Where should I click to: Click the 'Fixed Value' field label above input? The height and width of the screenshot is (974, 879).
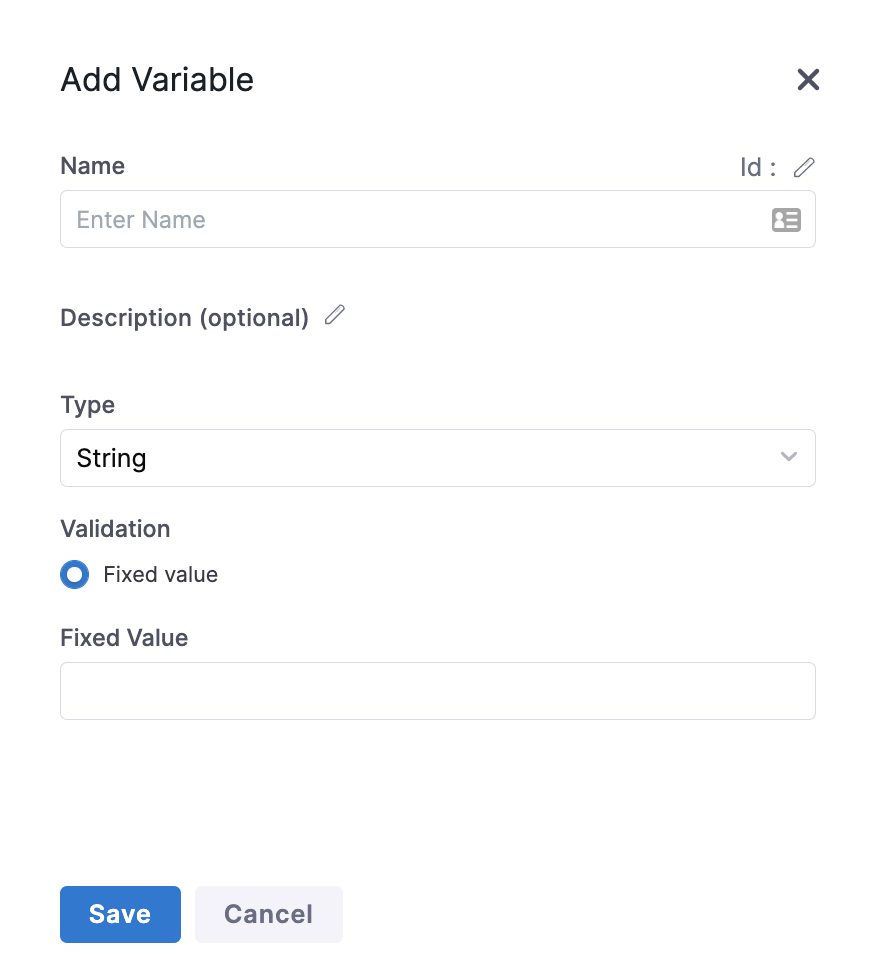coord(124,638)
